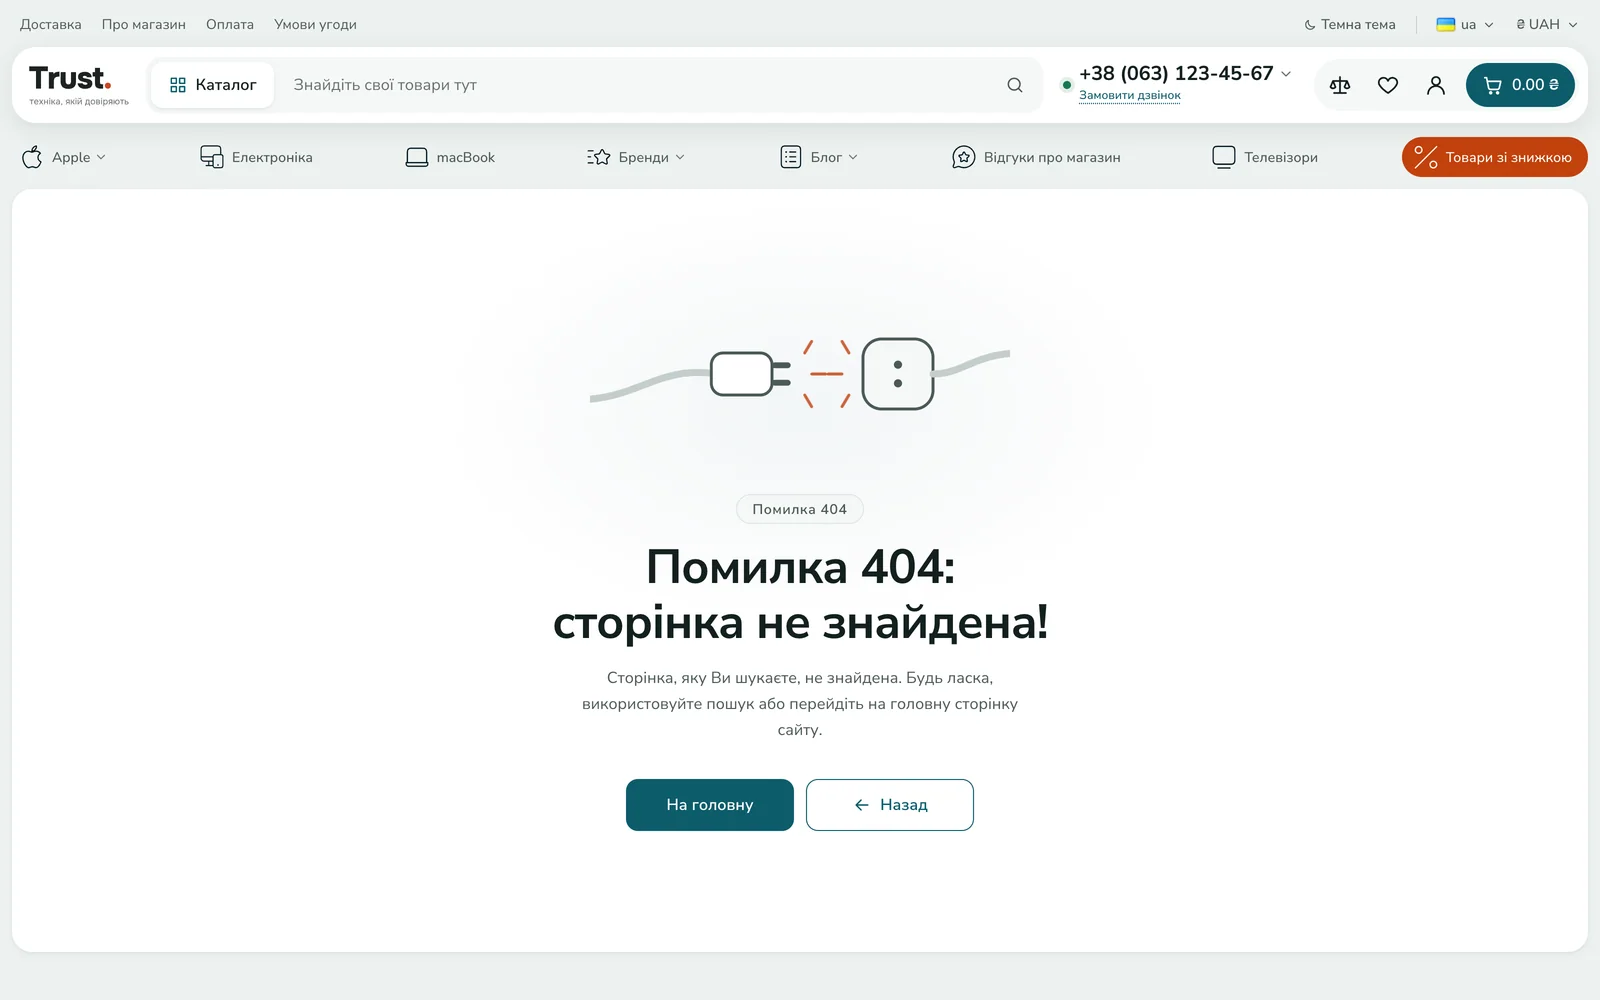The height and width of the screenshot is (1000, 1600).
Task: Open the product comparison scales icon
Action: [x=1340, y=85]
